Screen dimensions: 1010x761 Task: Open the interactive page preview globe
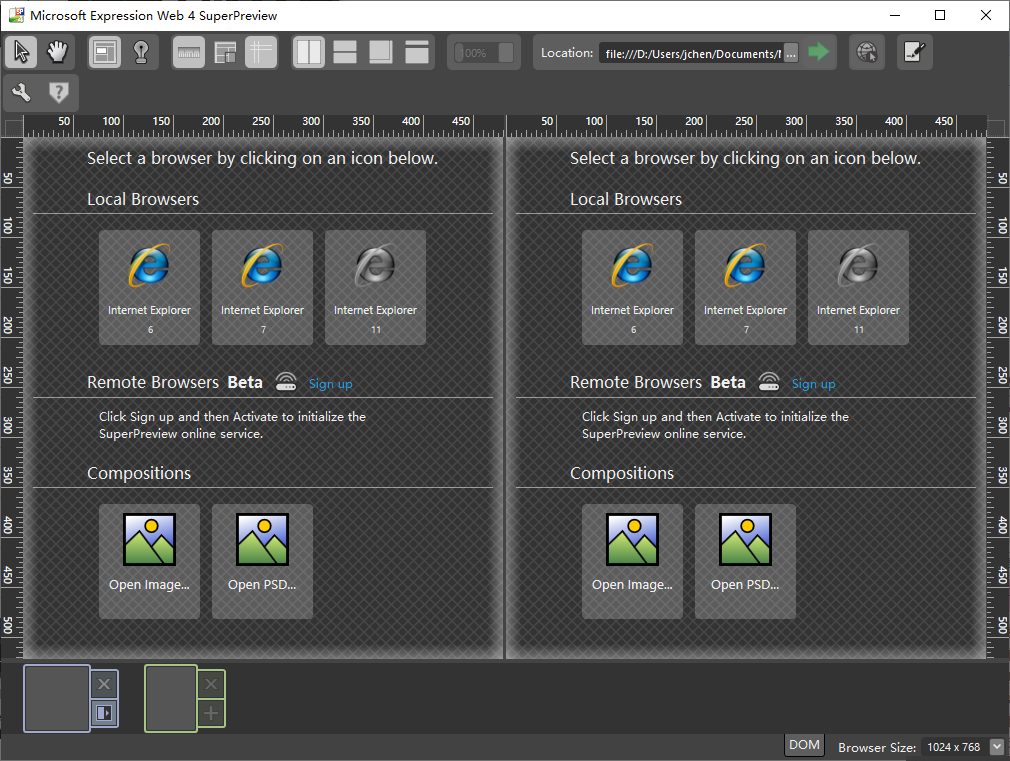[x=867, y=52]
